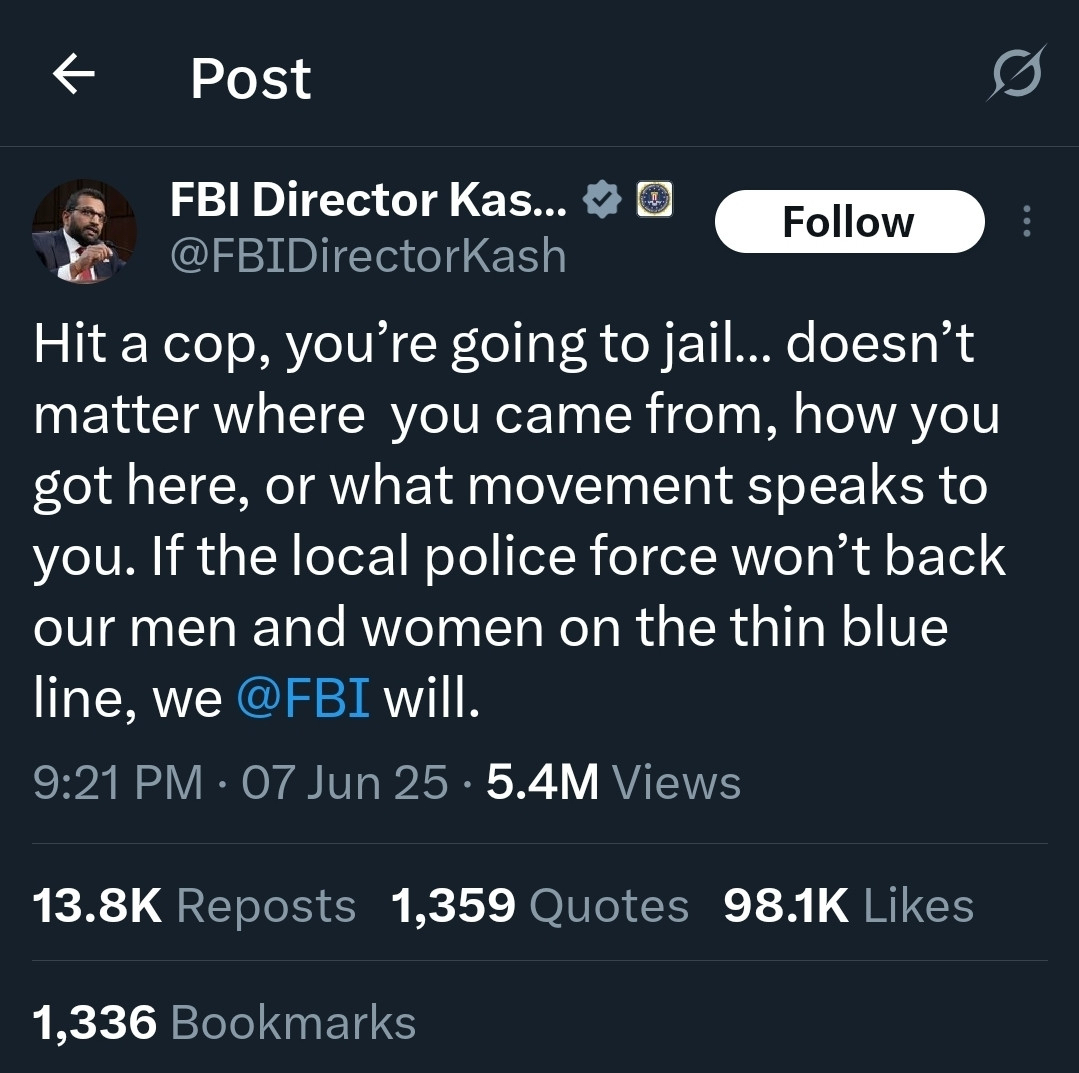The image size is (1079, 1073).
Task: Go back using the left arrow
Action: coord(74,74)
